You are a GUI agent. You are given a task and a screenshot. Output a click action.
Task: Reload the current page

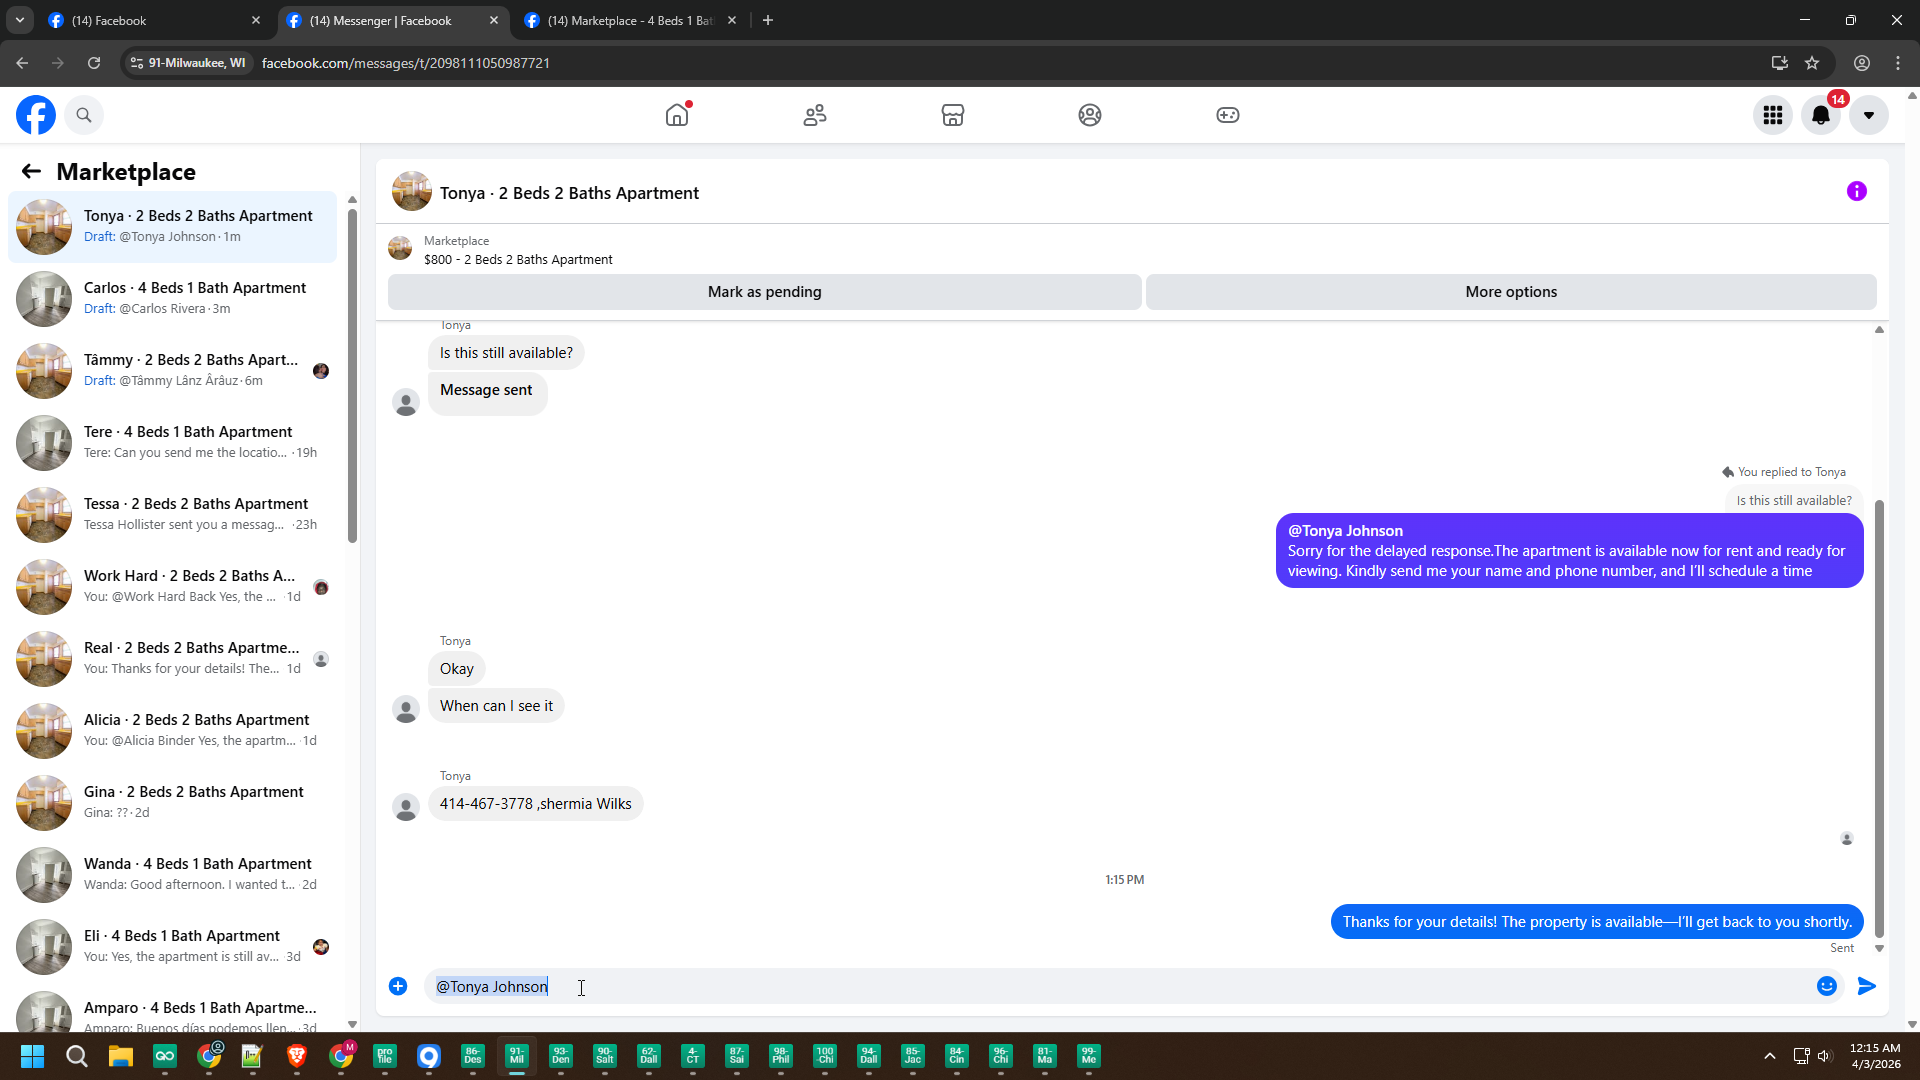(x=94, y=63)
